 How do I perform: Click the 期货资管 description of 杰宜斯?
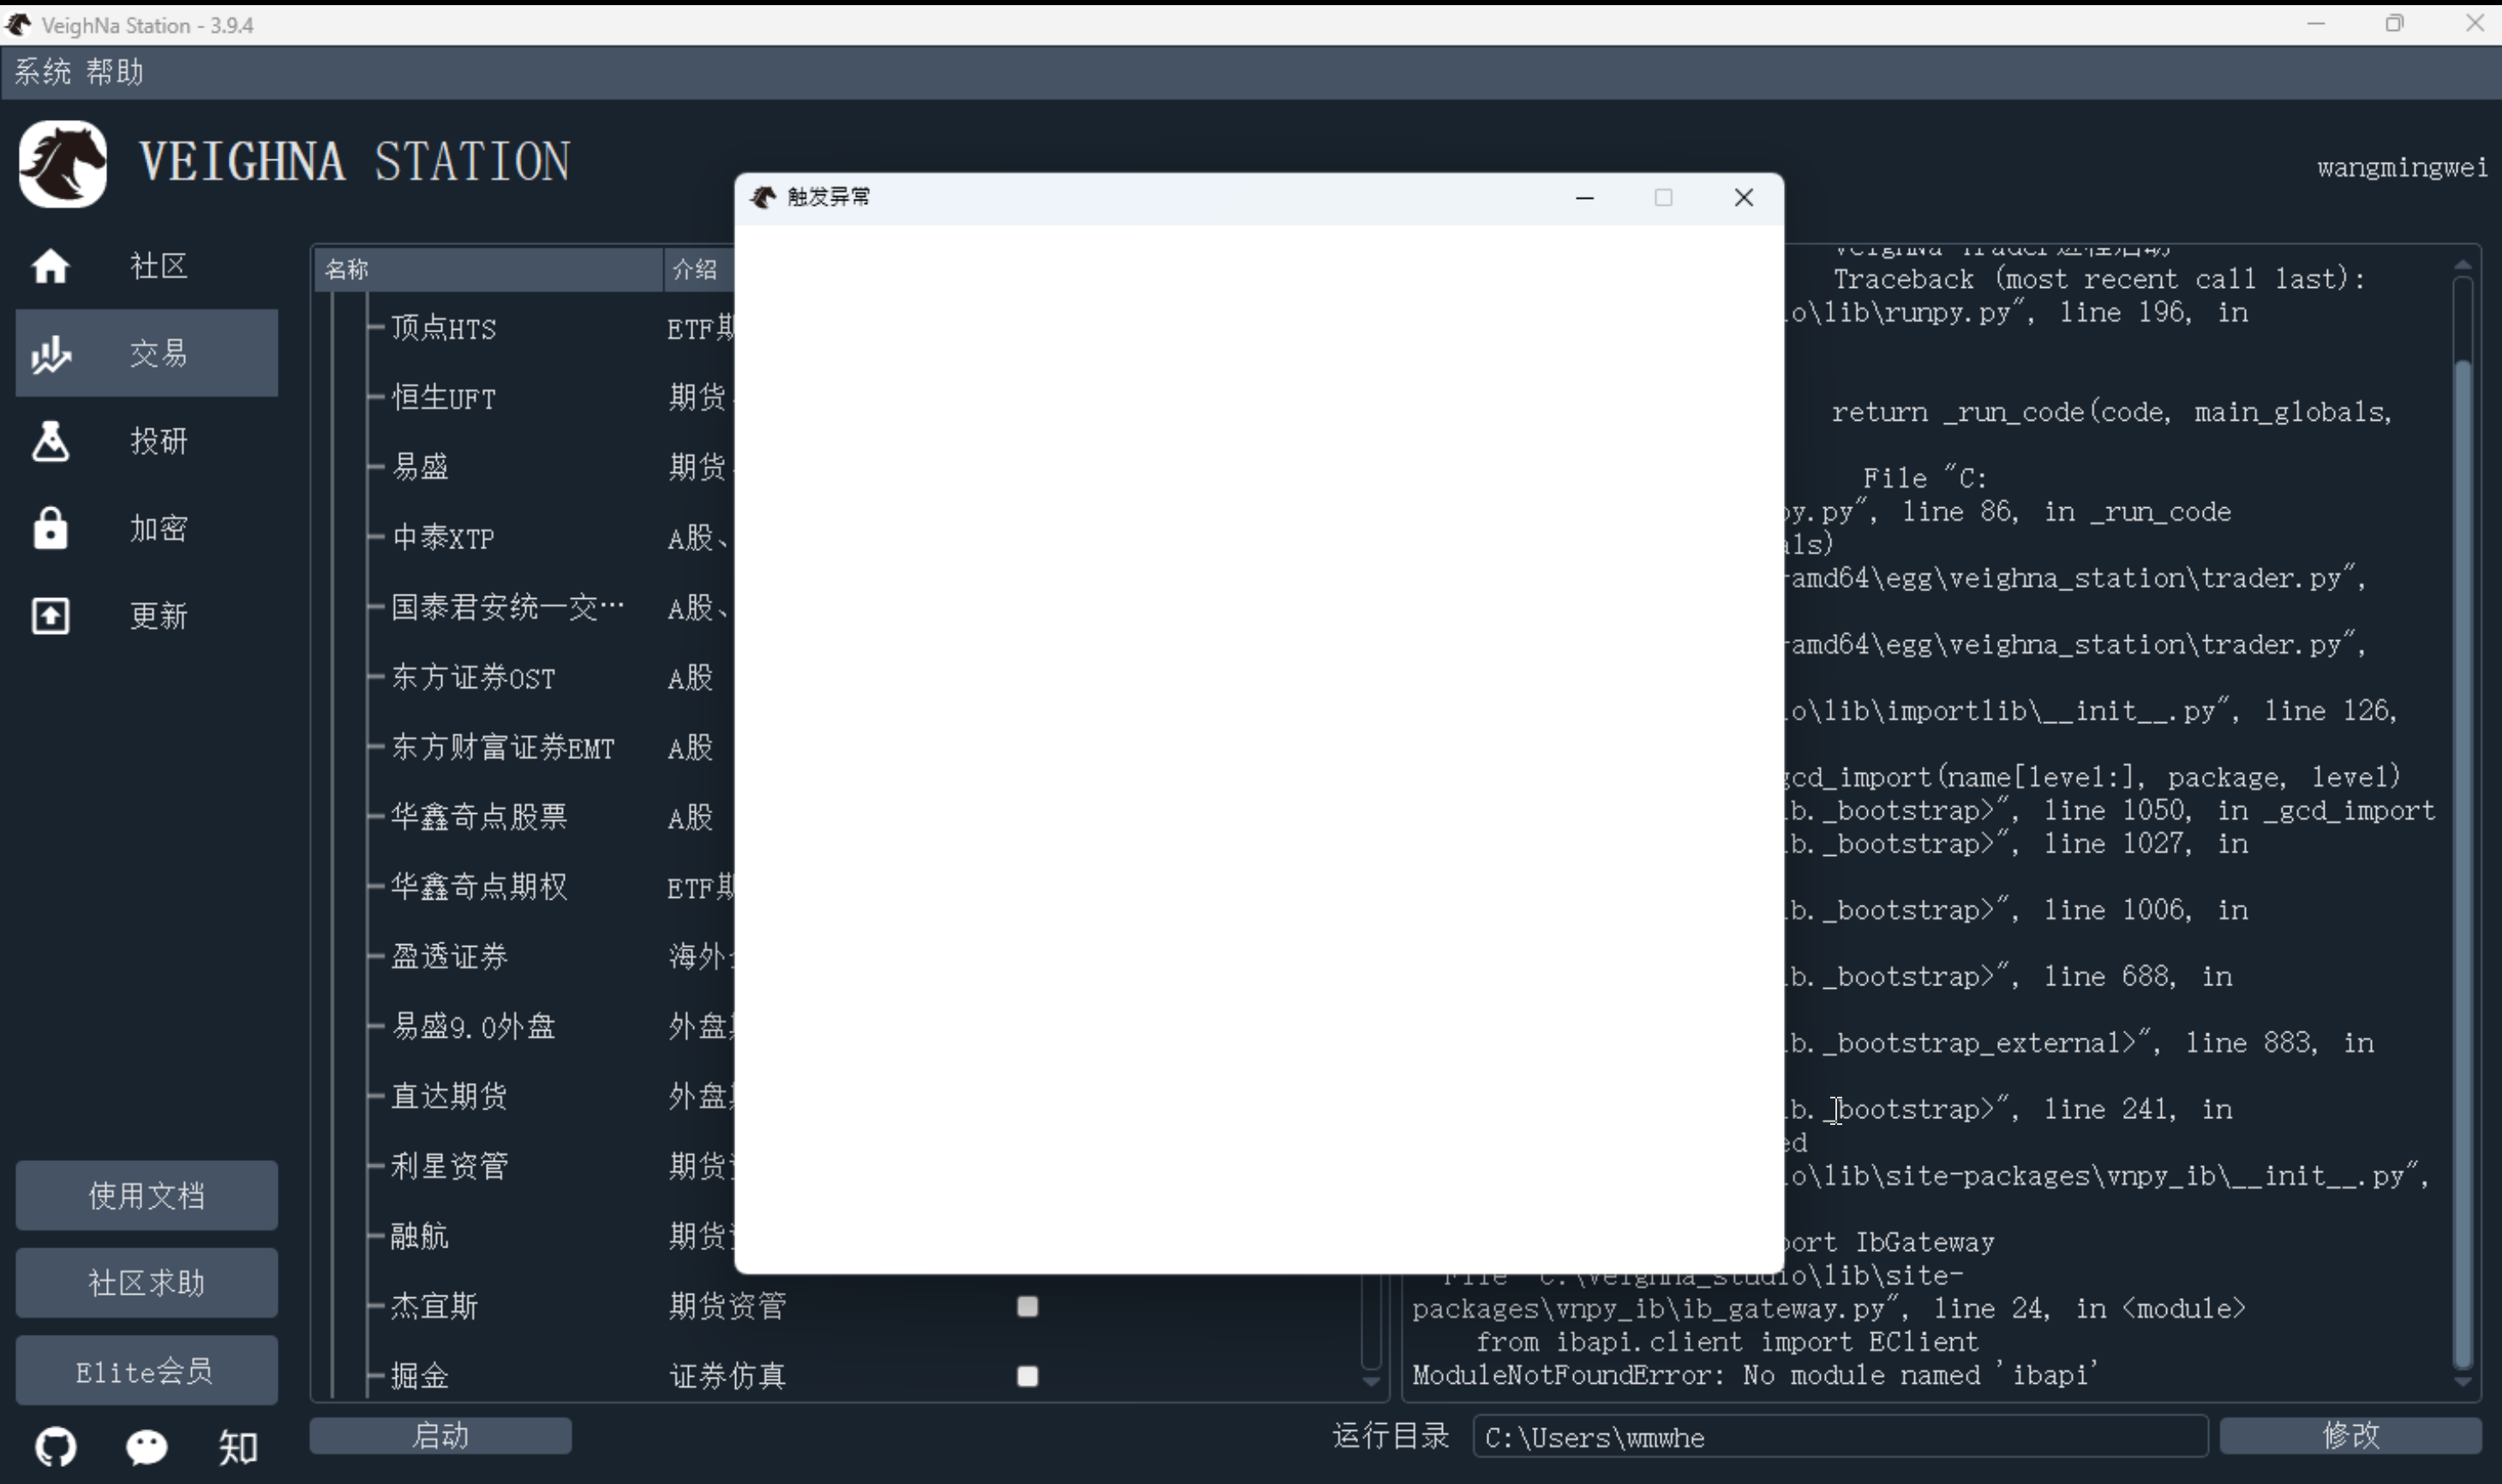pyautogui.click(x=727, y=1307)
